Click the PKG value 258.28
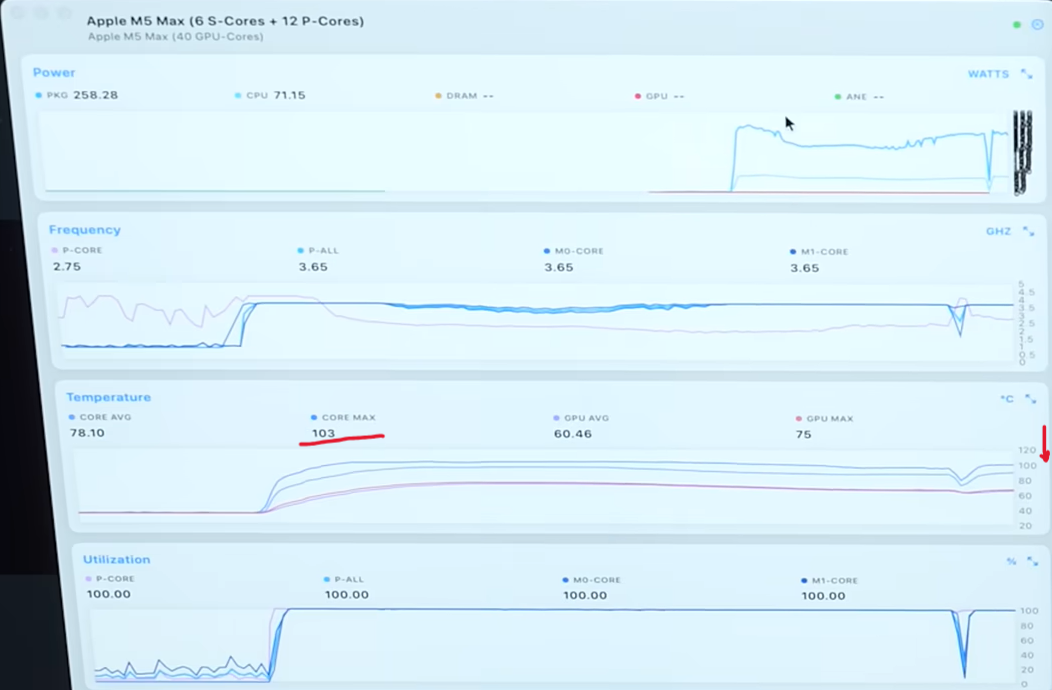This screenshot has width=1052, height=690. tap(96, 95)
